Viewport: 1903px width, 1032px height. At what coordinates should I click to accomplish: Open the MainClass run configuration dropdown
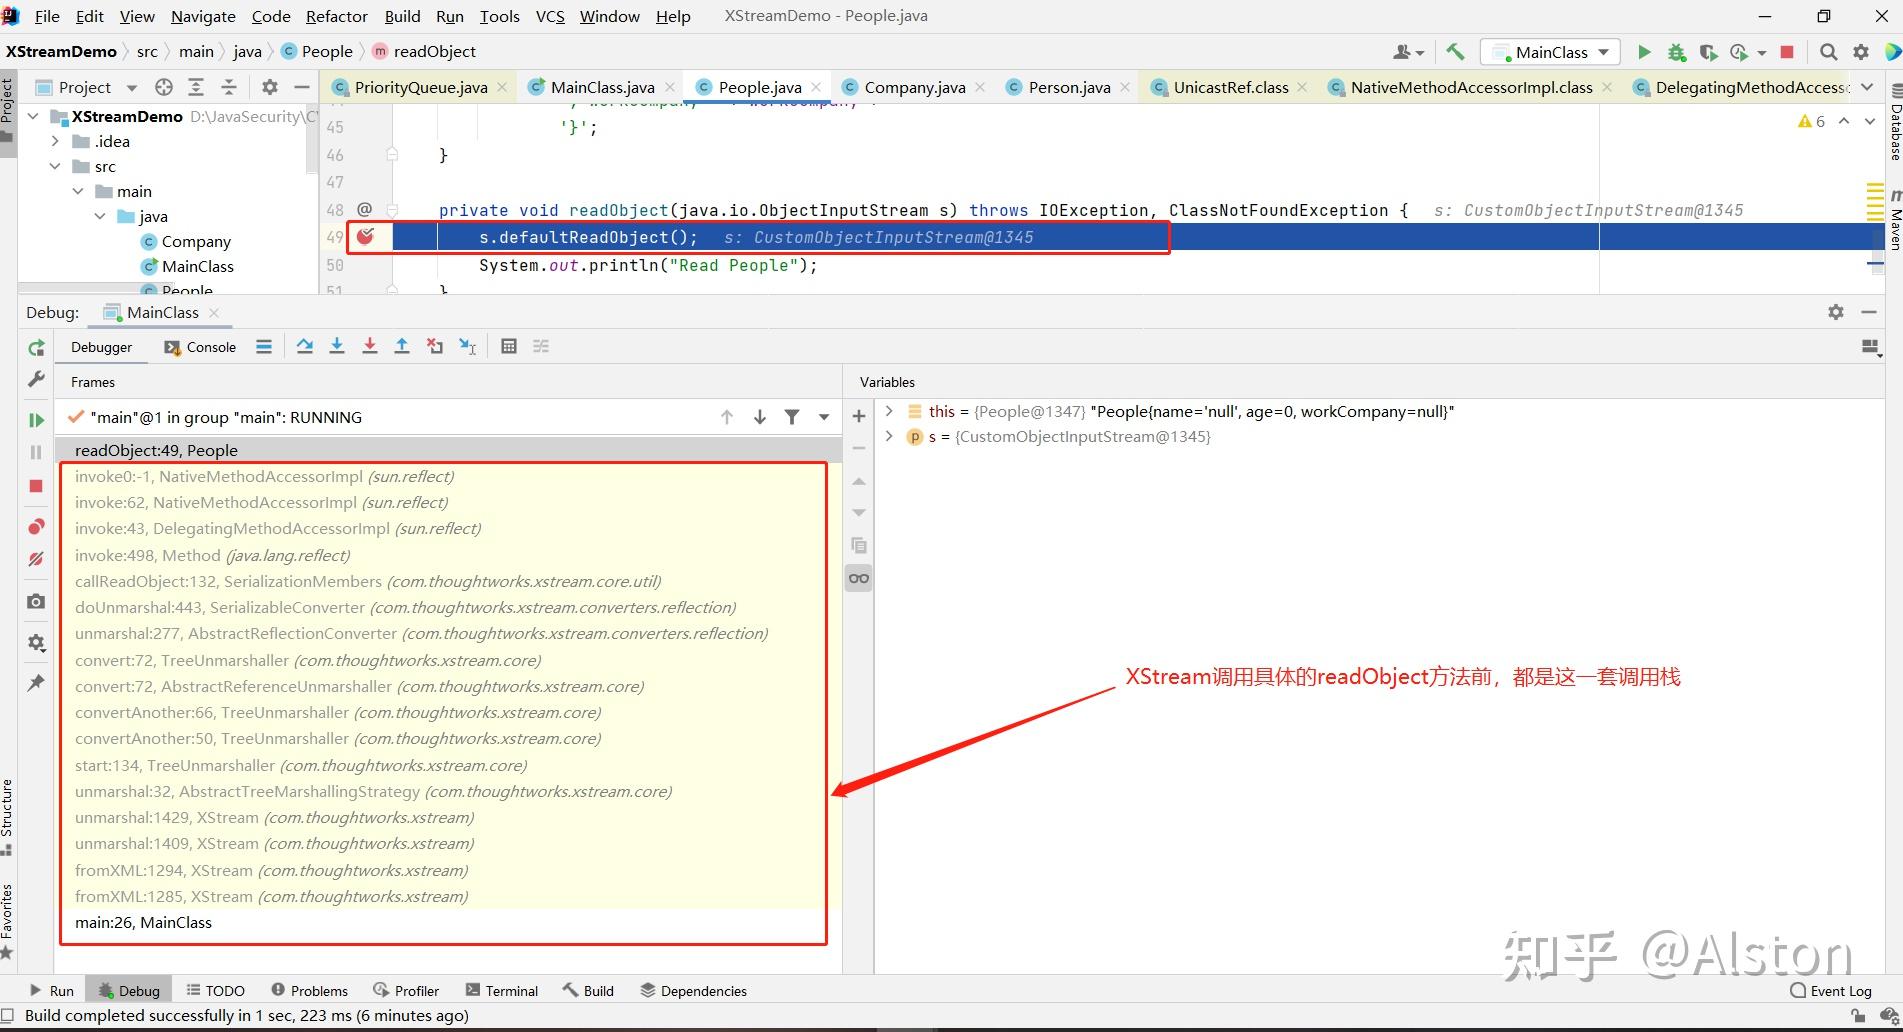coord(1549,51)
